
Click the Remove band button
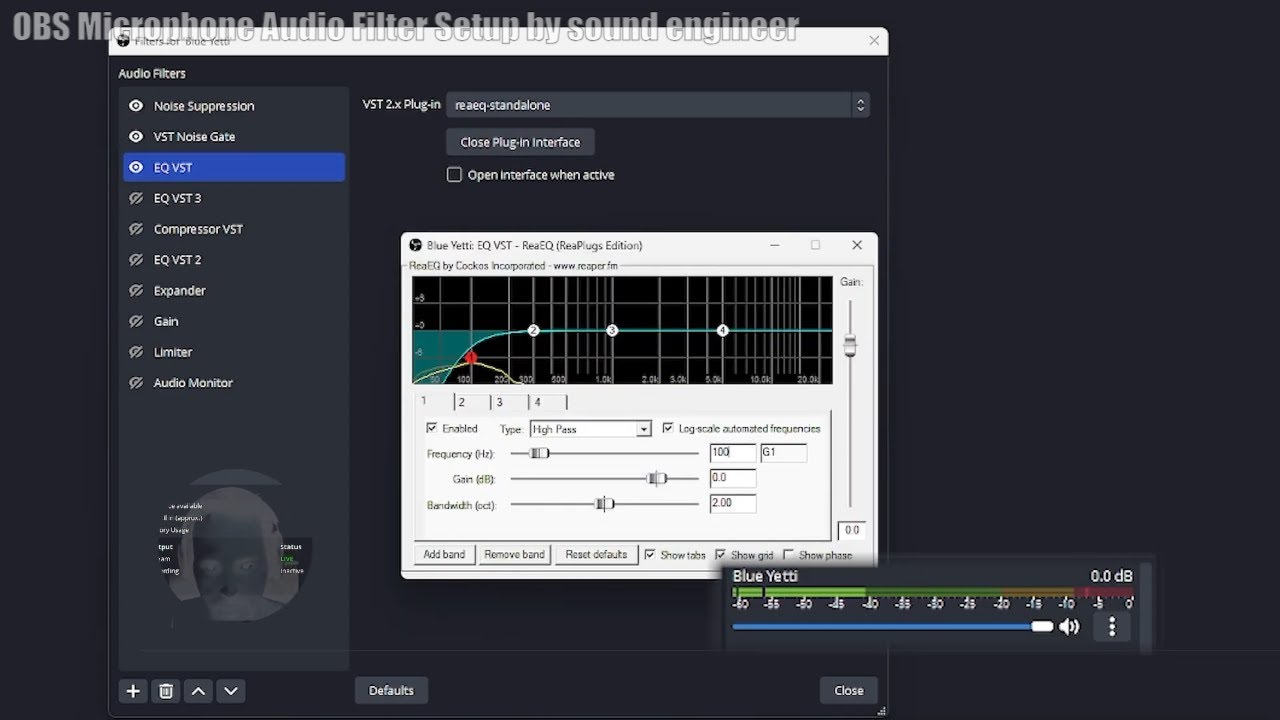pyautogui.click(x=514, y=554)
